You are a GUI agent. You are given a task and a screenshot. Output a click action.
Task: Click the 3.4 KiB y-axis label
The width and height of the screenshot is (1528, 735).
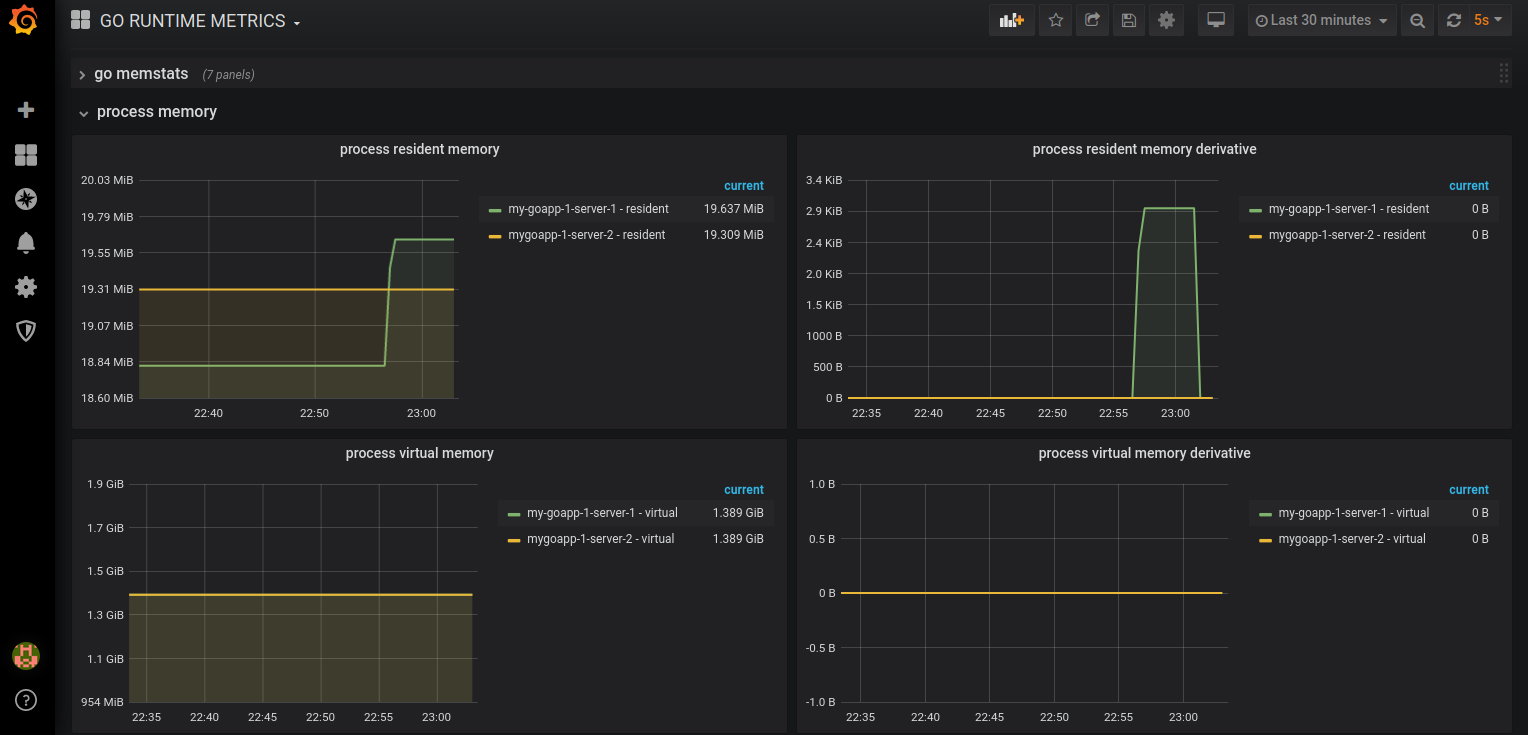point(824,180)
